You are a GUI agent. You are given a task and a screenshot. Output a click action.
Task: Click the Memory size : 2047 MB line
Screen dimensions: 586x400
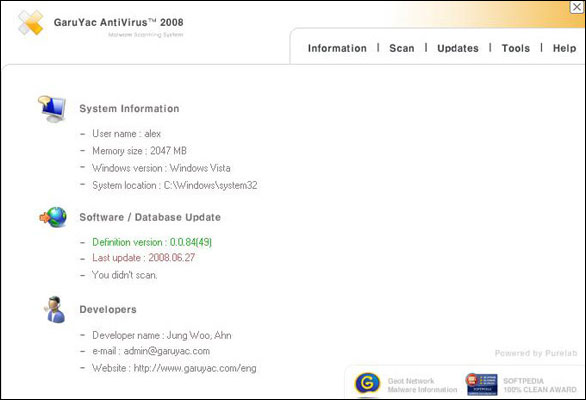point(139,151)
